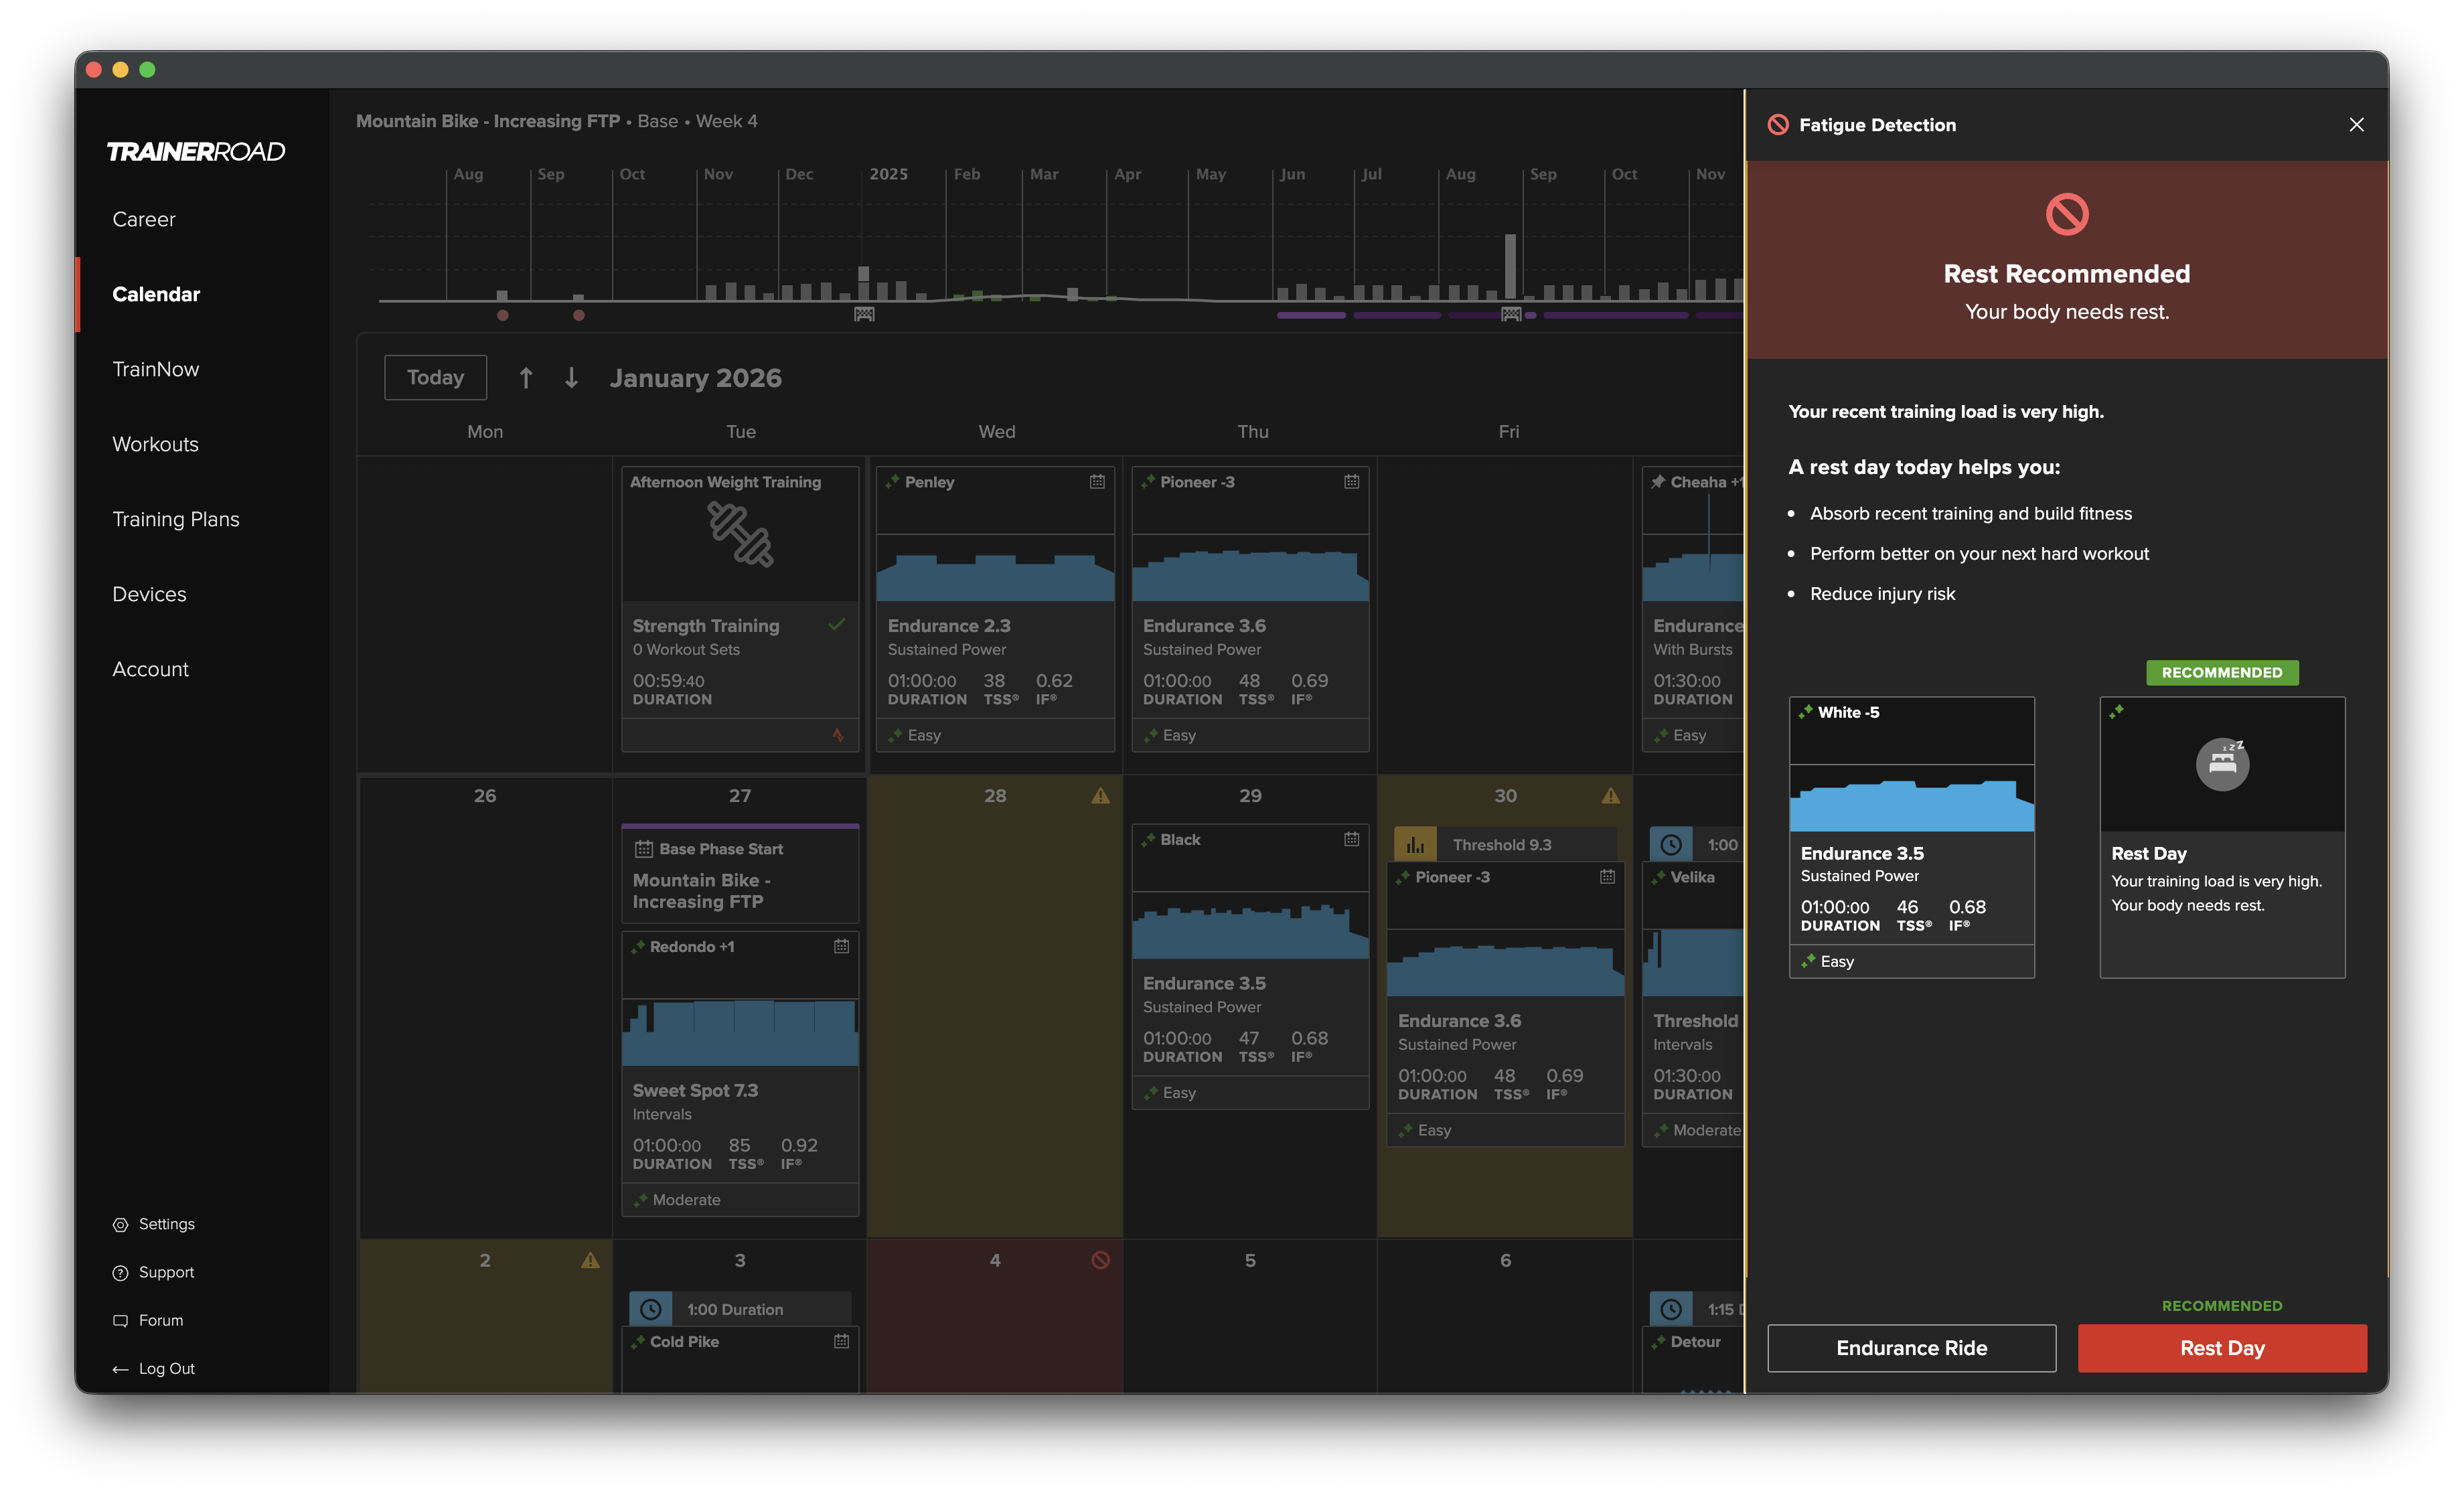Image resolution: width=2464 pixels, height=1493 pixels.
Task: Open the Career section
Action: click(x=144, y=219)
